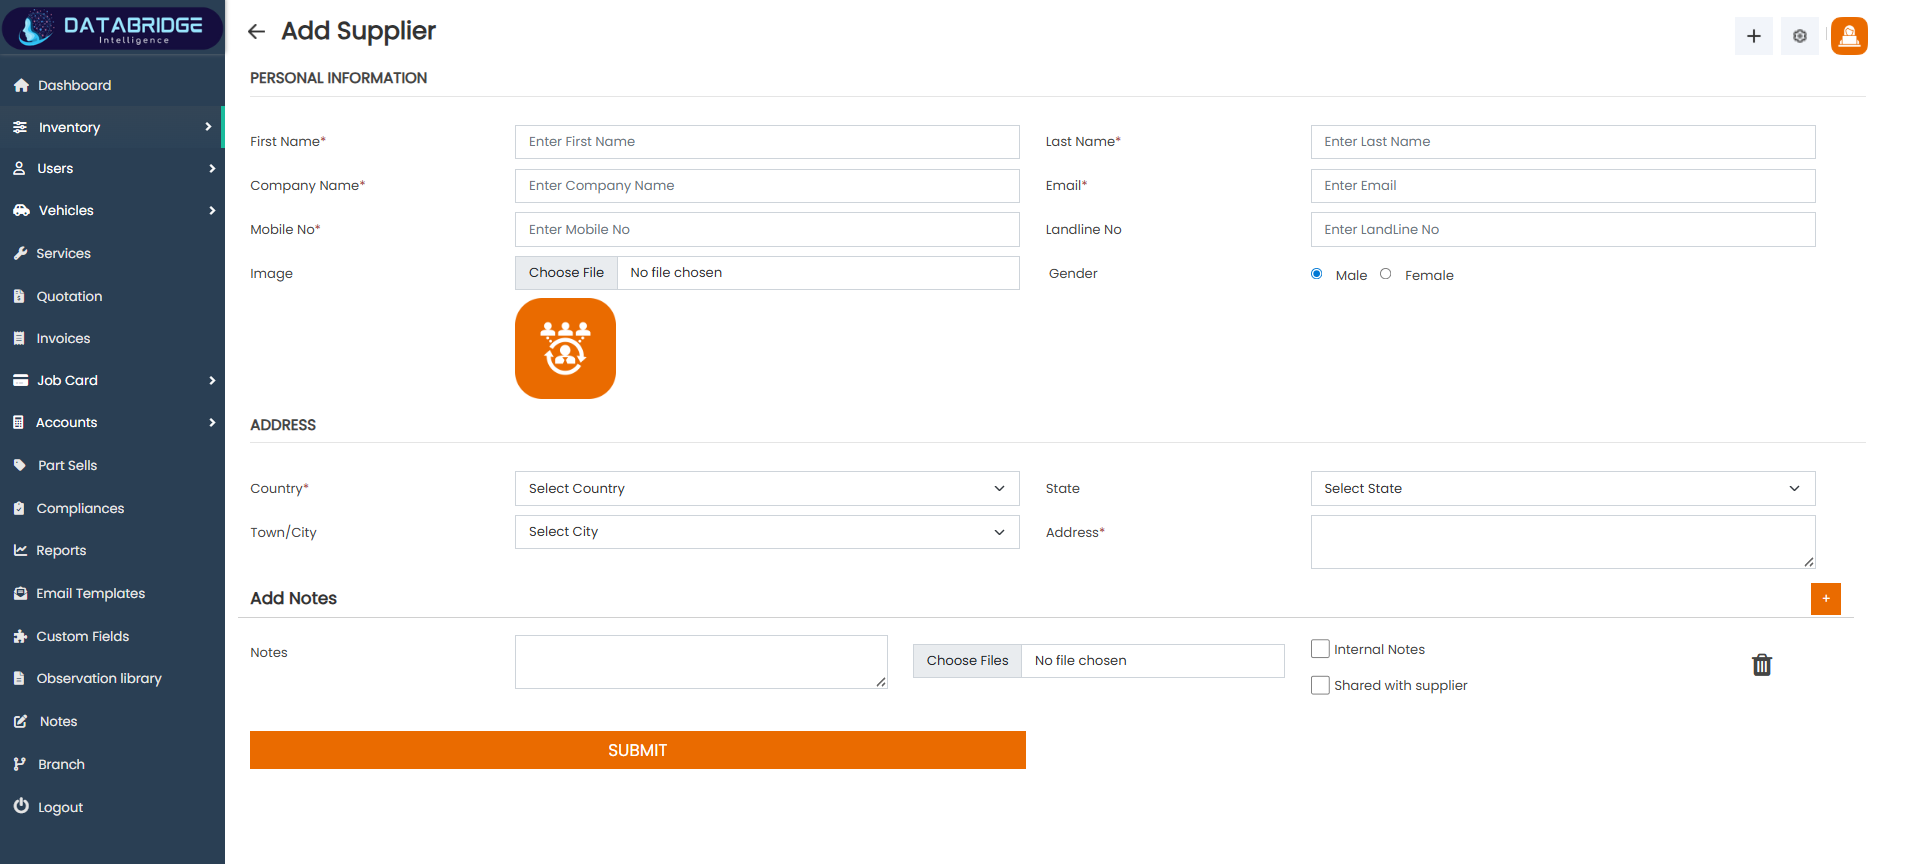This screenshot has height=864, width=1919.
Task: Expand the Inventory submenu chevron
Action: point(208,127)
